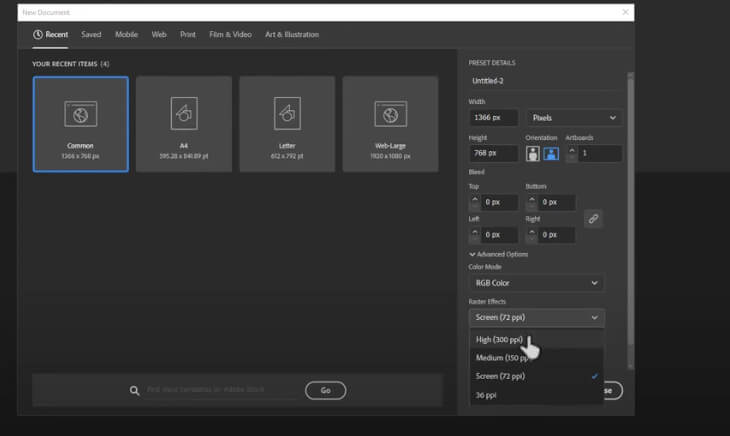
Task: Select the portrait orientation icon
Action: (533, 154)
